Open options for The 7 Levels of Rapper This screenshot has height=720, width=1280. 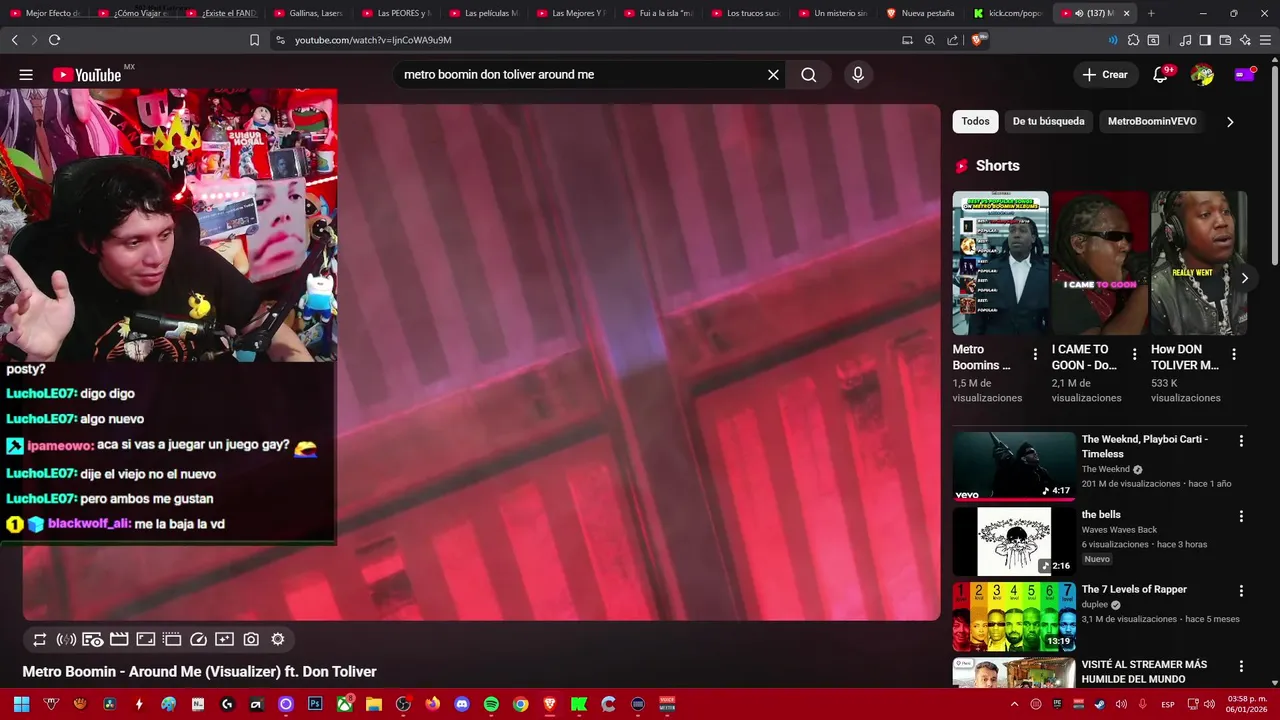(x=1241, y=591)
